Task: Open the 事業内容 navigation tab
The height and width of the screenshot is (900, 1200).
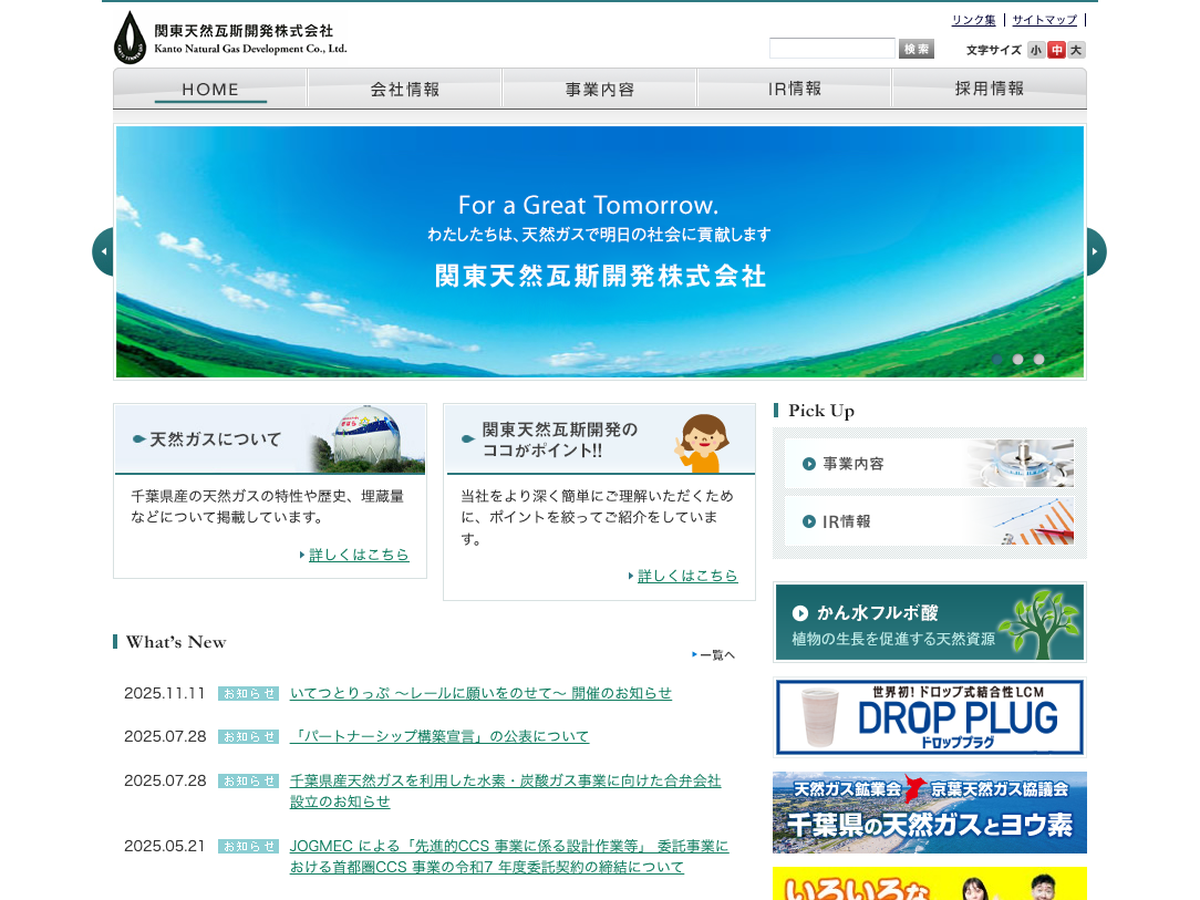Action: click(x=600, y=89)
